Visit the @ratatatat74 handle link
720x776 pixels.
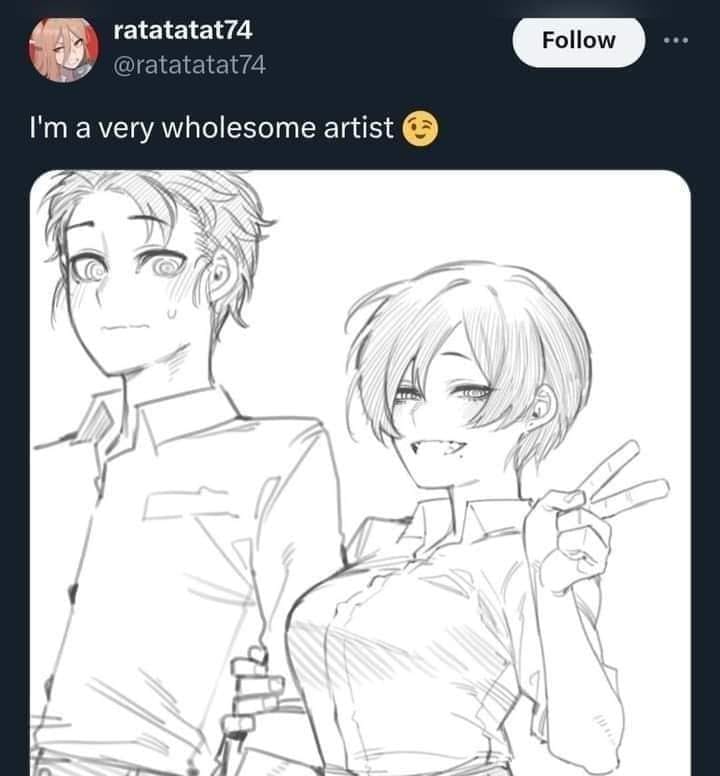pyautogui.click(x=190, y=65)
